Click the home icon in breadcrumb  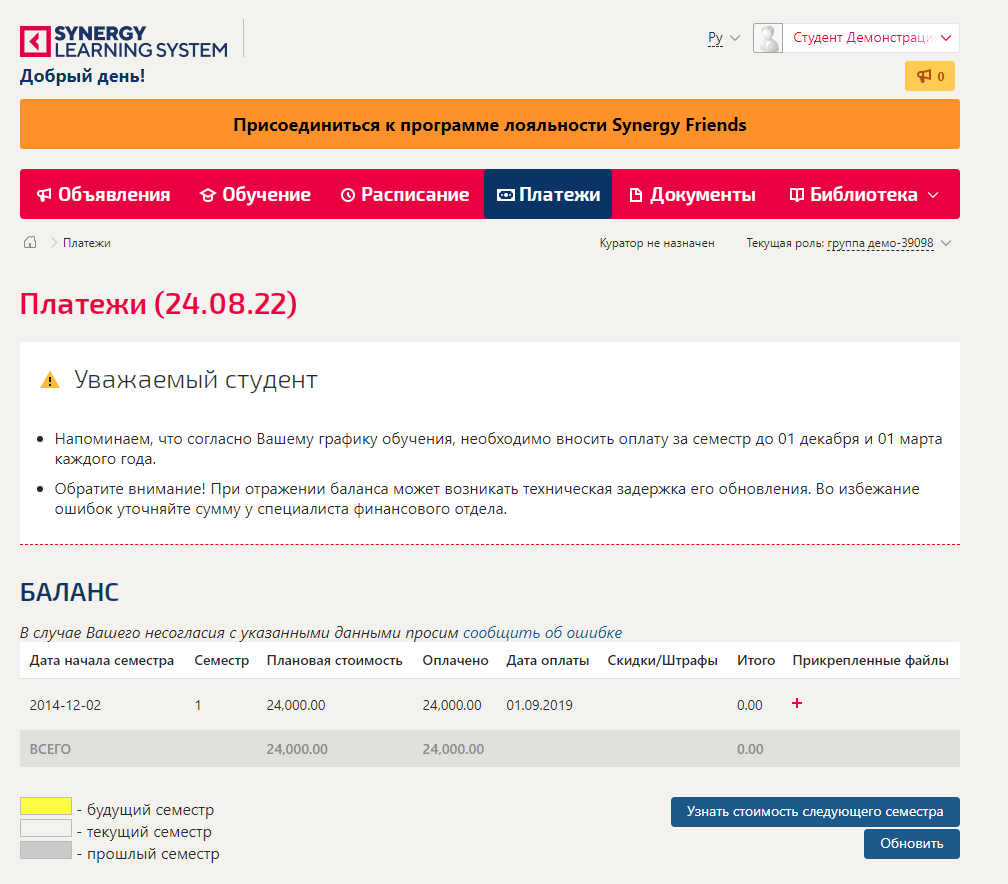pos(30,243)
